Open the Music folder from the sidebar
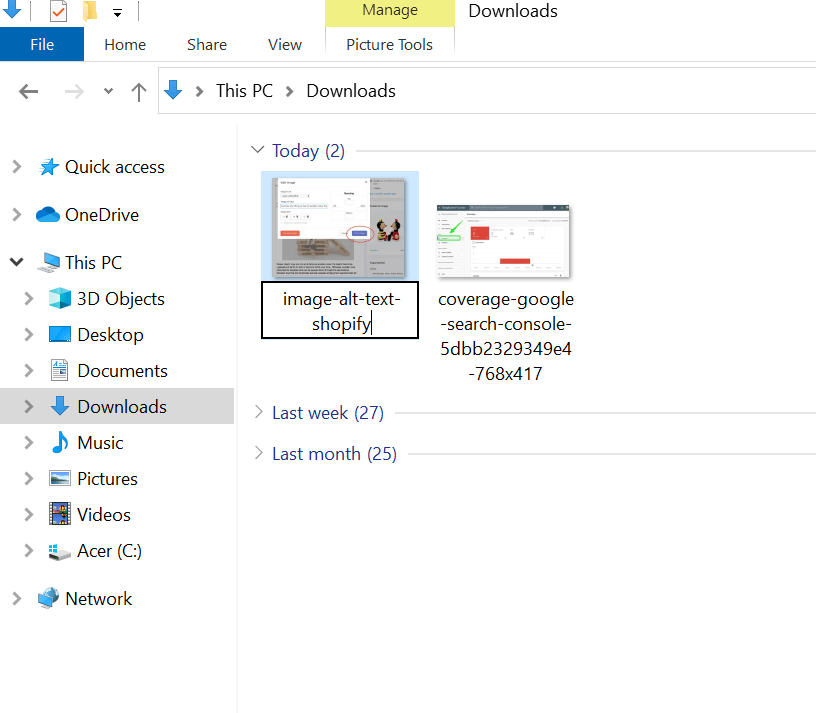The image size is (816, 713). 98,442
